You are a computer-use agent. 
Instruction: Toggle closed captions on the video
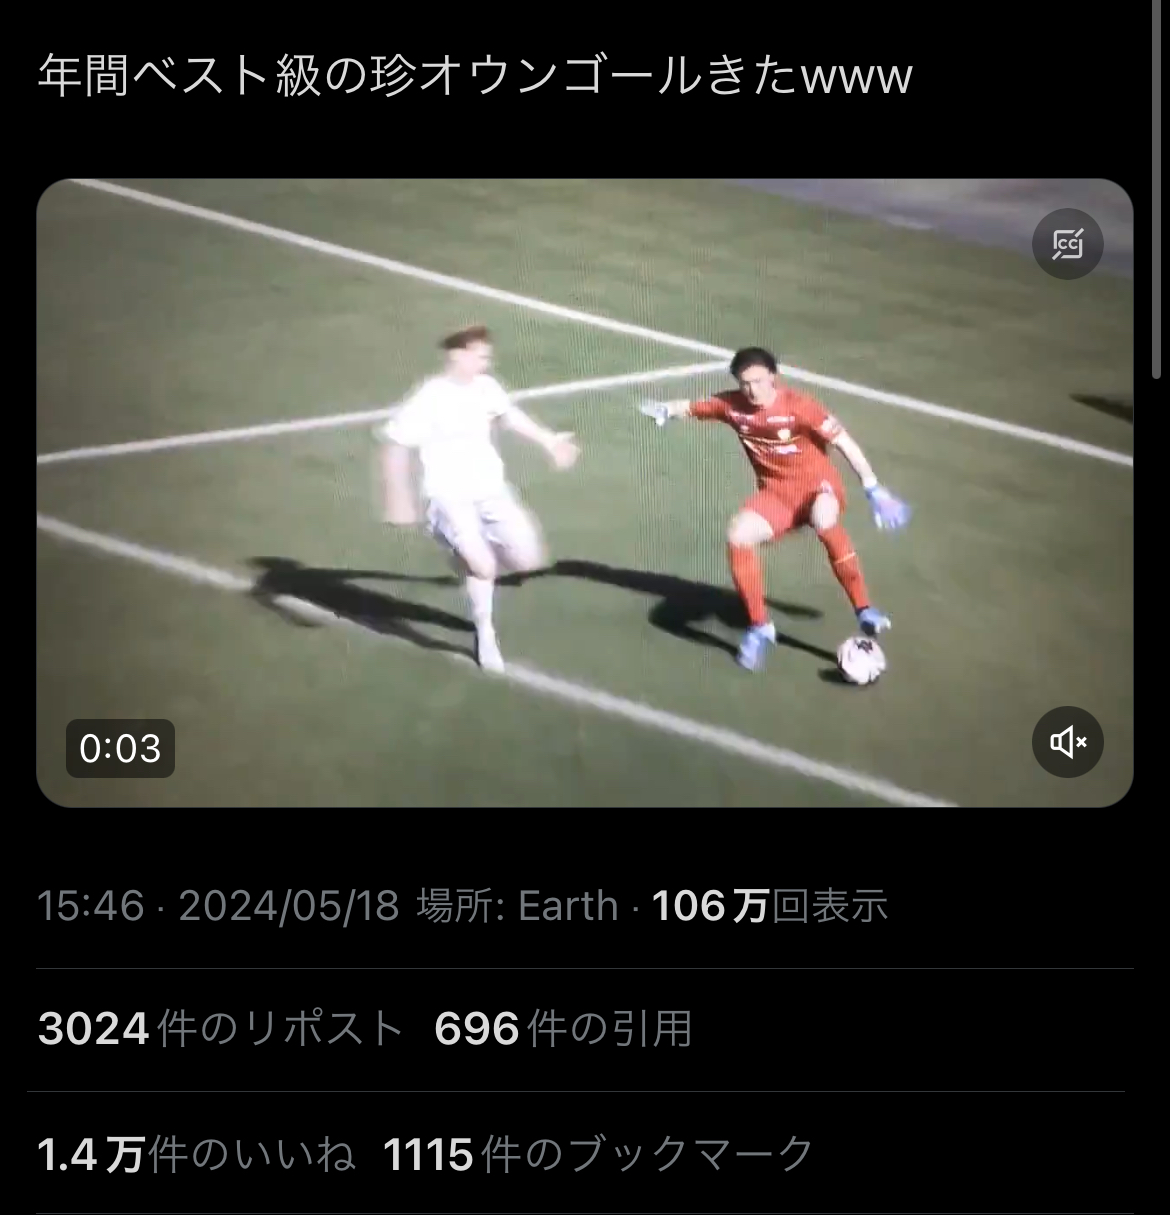click(1067, 244)
